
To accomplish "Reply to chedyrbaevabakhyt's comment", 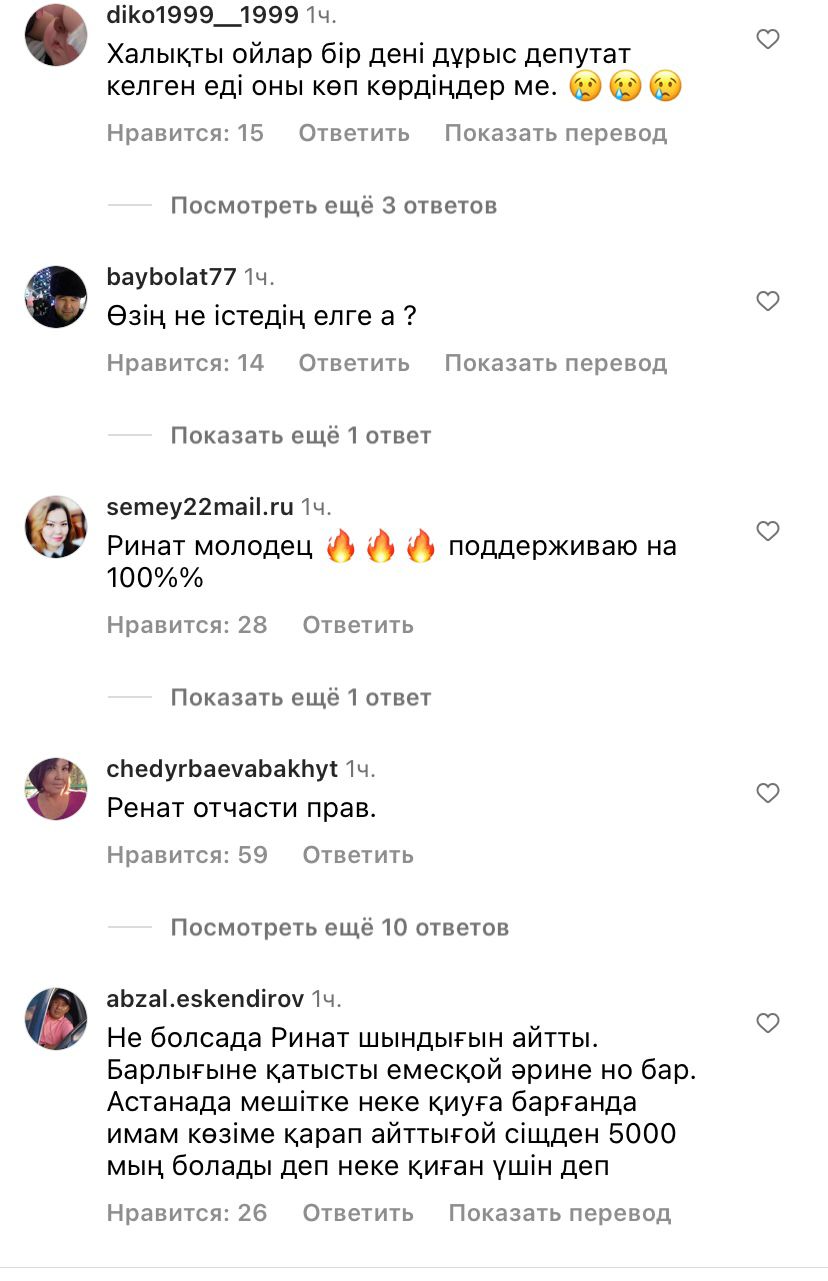I will (x=358, y=855).
